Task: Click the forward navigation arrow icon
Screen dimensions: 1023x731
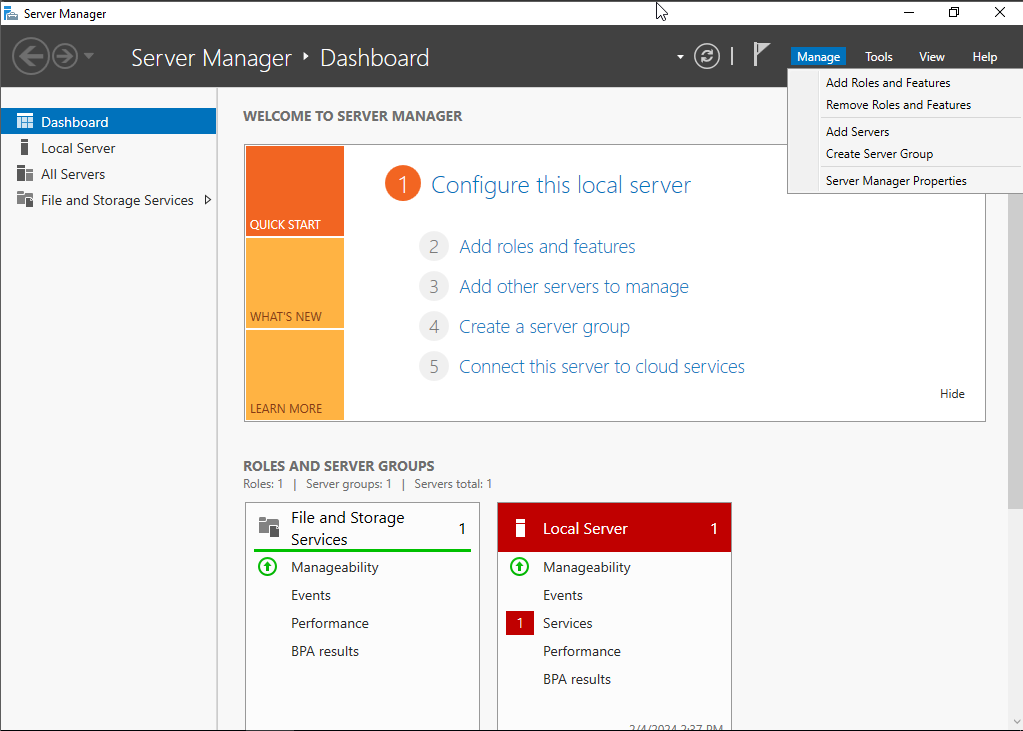Action: (65, 56)
